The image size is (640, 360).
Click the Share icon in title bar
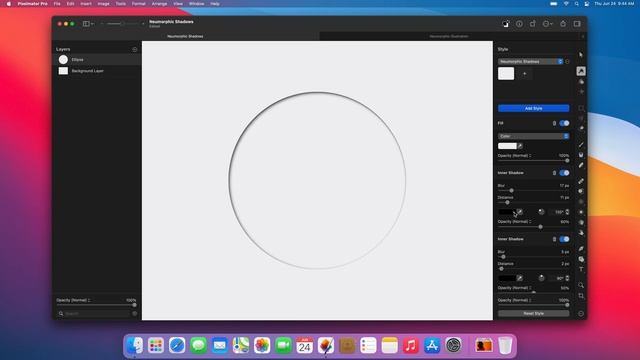point(563,24)
